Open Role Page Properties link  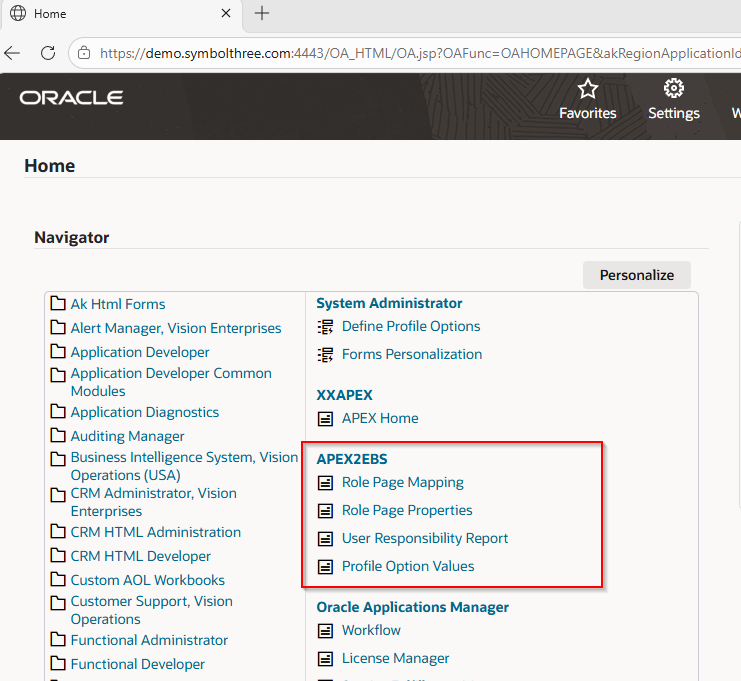point(407,510)
